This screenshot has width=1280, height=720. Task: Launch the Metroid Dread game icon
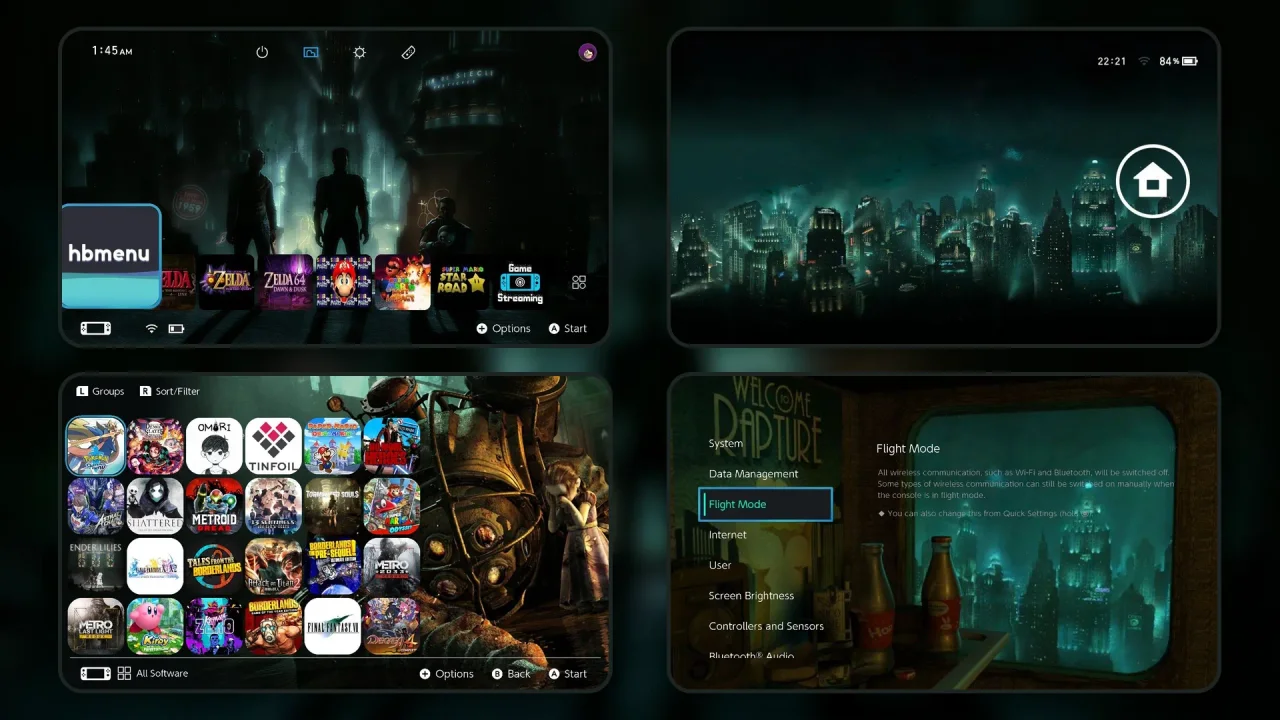[x=214, y=506]
